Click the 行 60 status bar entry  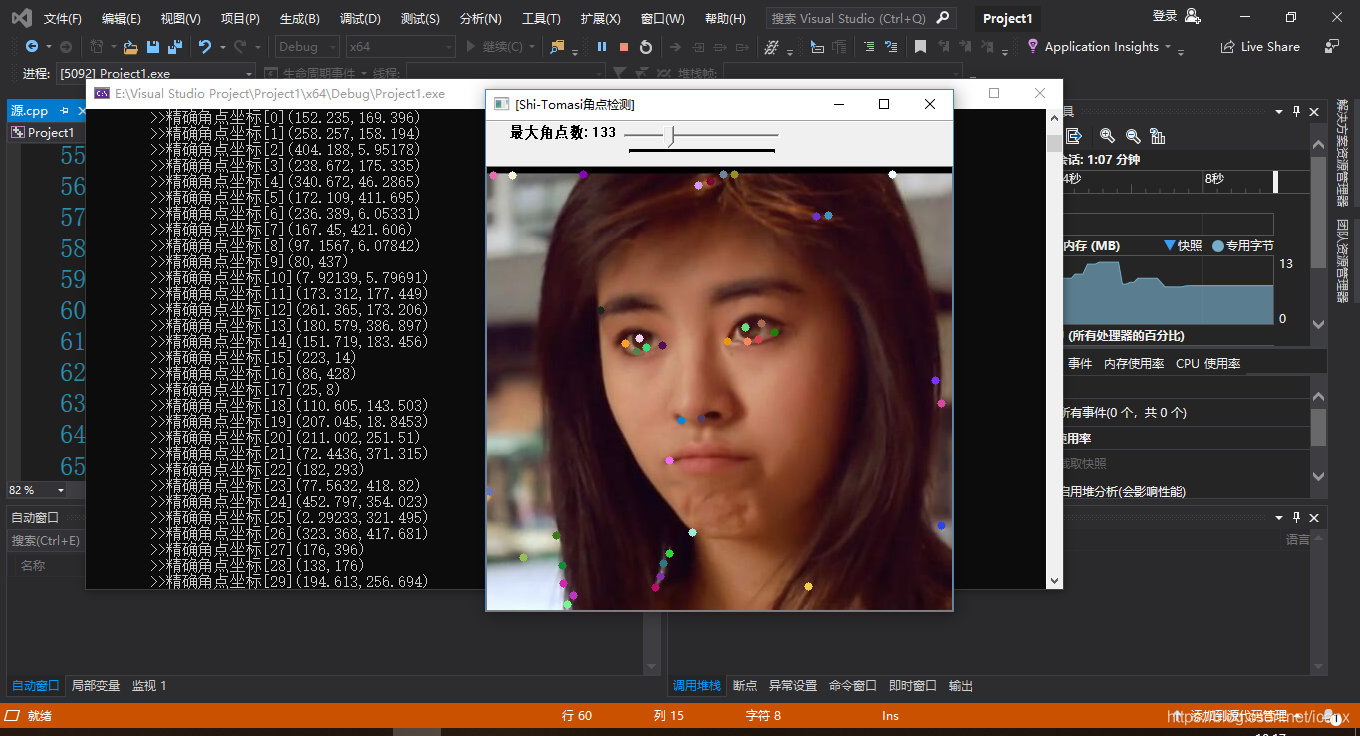[x=577, y=715]
